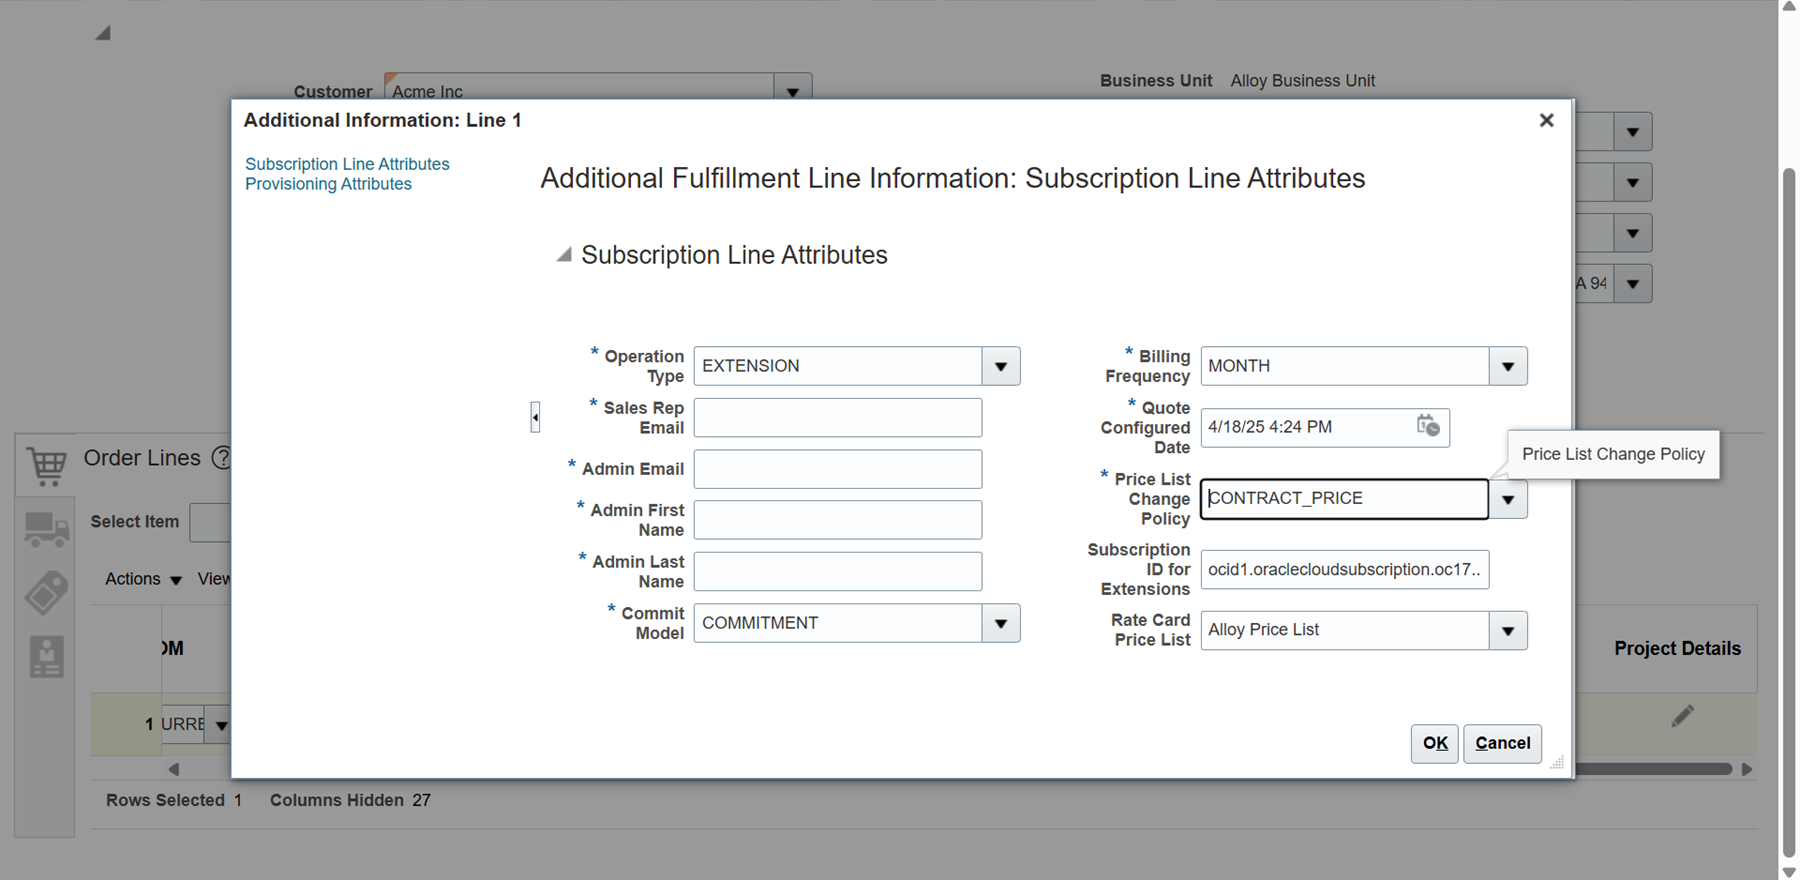Open the shipment truck sidebar icon
The height and width of the screenshot is (880, 1800).
pyautogui.click(x=46, y=530)
